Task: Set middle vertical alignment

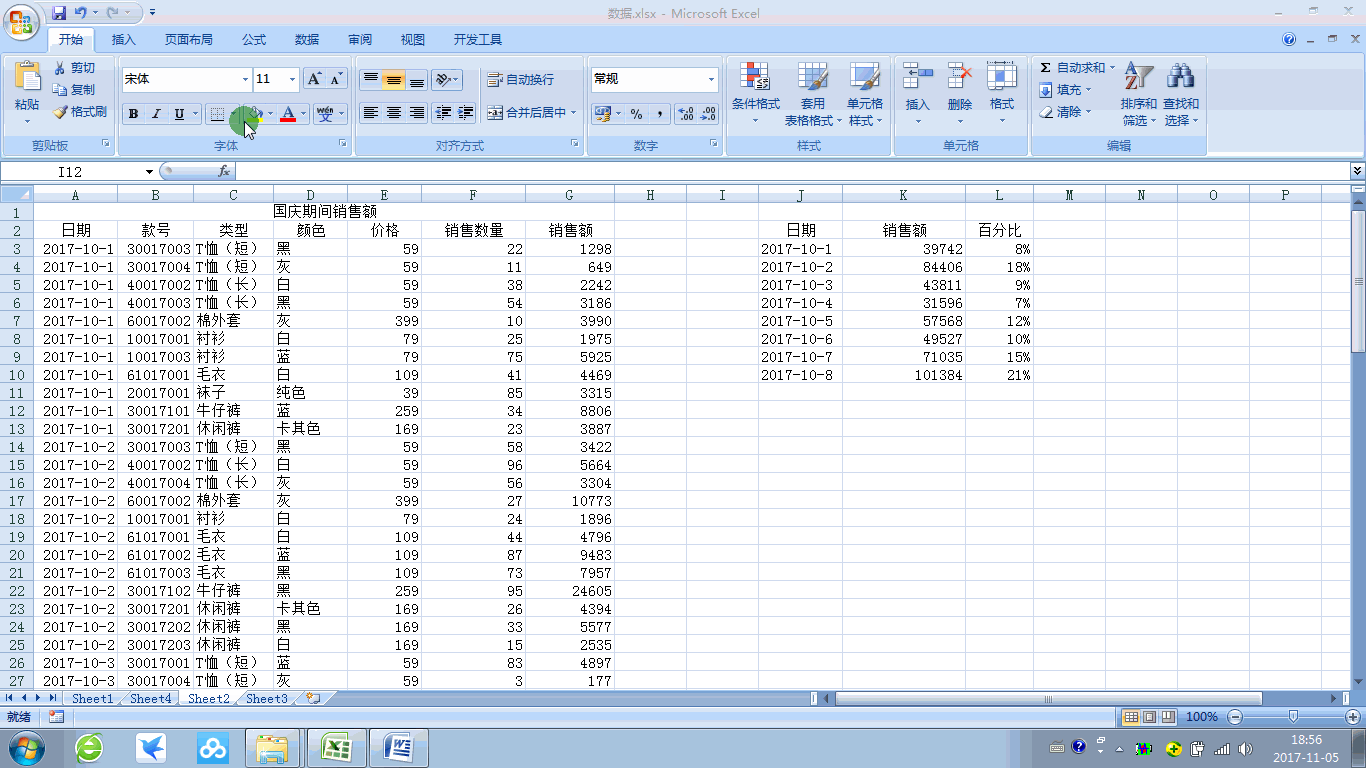Action: tap(394, 79)
